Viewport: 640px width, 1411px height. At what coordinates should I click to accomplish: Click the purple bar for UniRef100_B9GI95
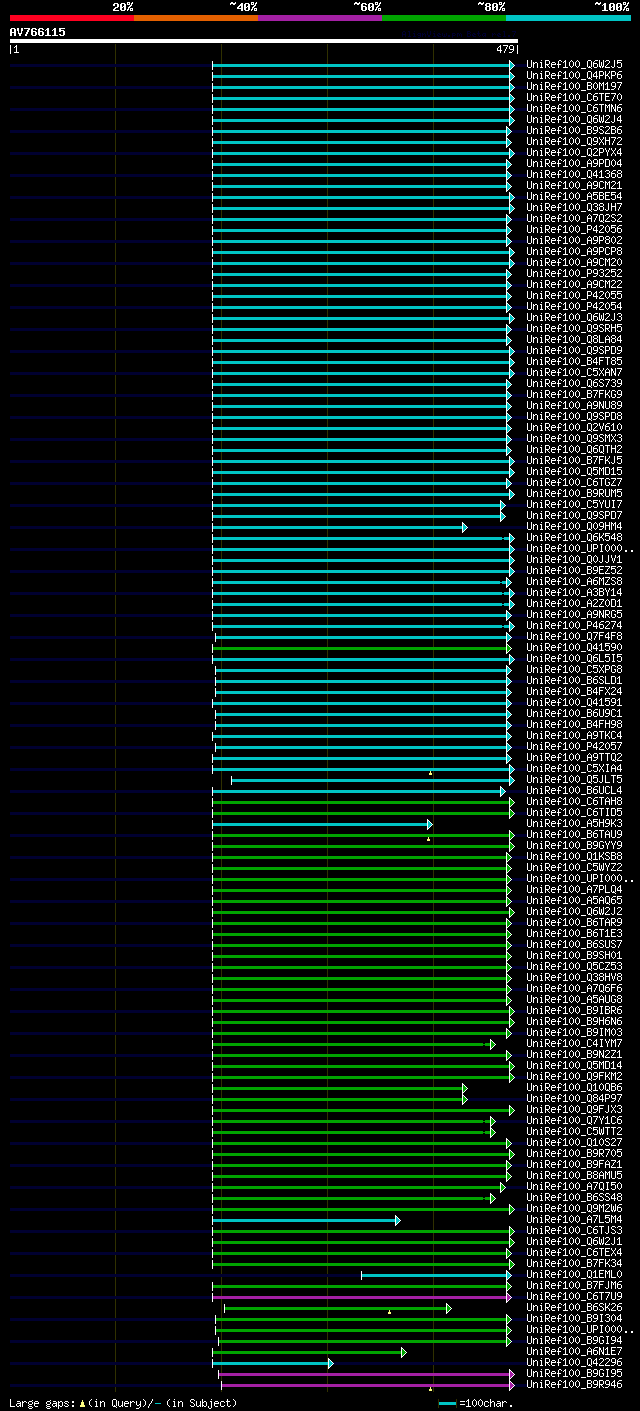coord(366,1374)
